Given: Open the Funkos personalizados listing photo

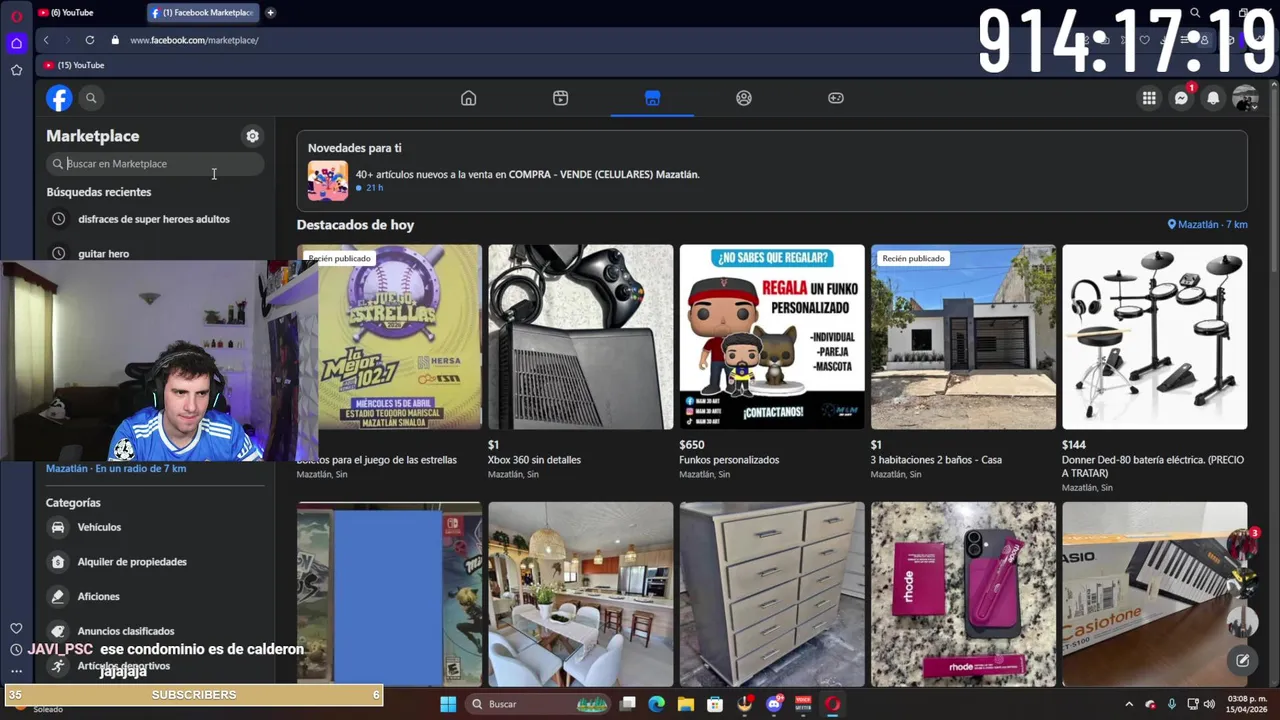Looking at the screenshot, I should point(772,337).
